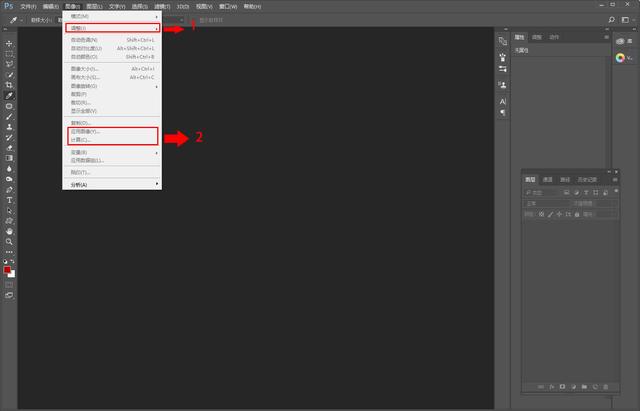Select the Dodge/Sponge tool

pos(9,179)
